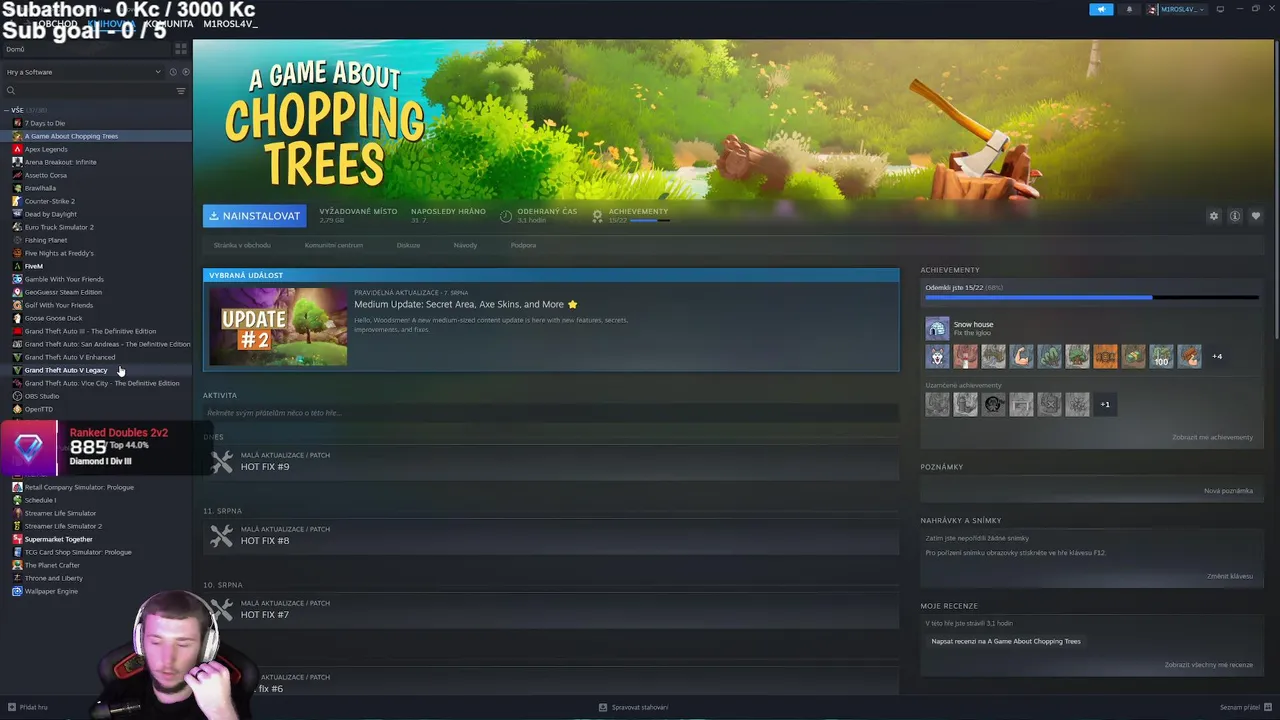1280x720 pixels.
Task: Go to the OBCHOD store tab
Action: [56, 24]
